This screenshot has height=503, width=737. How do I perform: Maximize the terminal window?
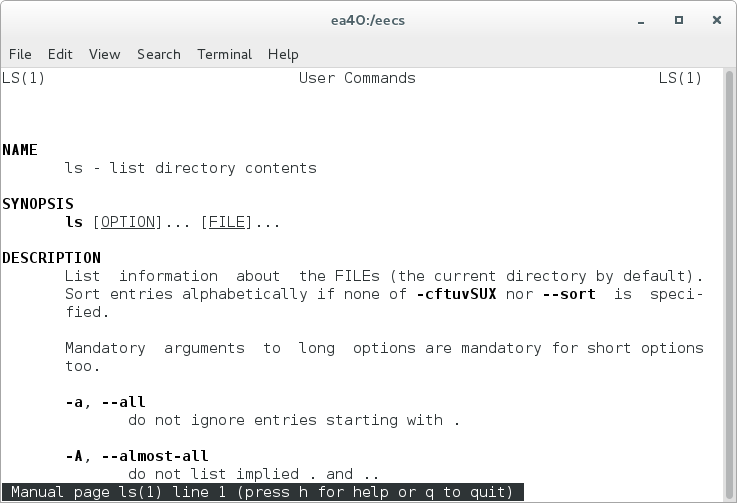(x=679, y=20)
